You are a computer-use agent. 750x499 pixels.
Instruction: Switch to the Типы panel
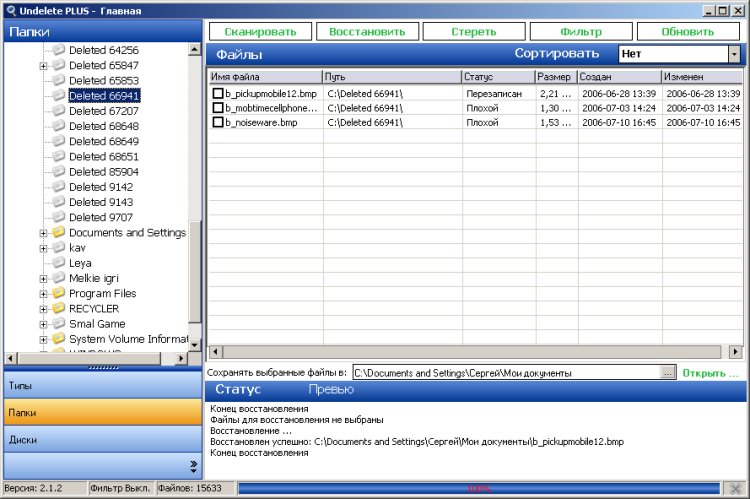[103, 386]
